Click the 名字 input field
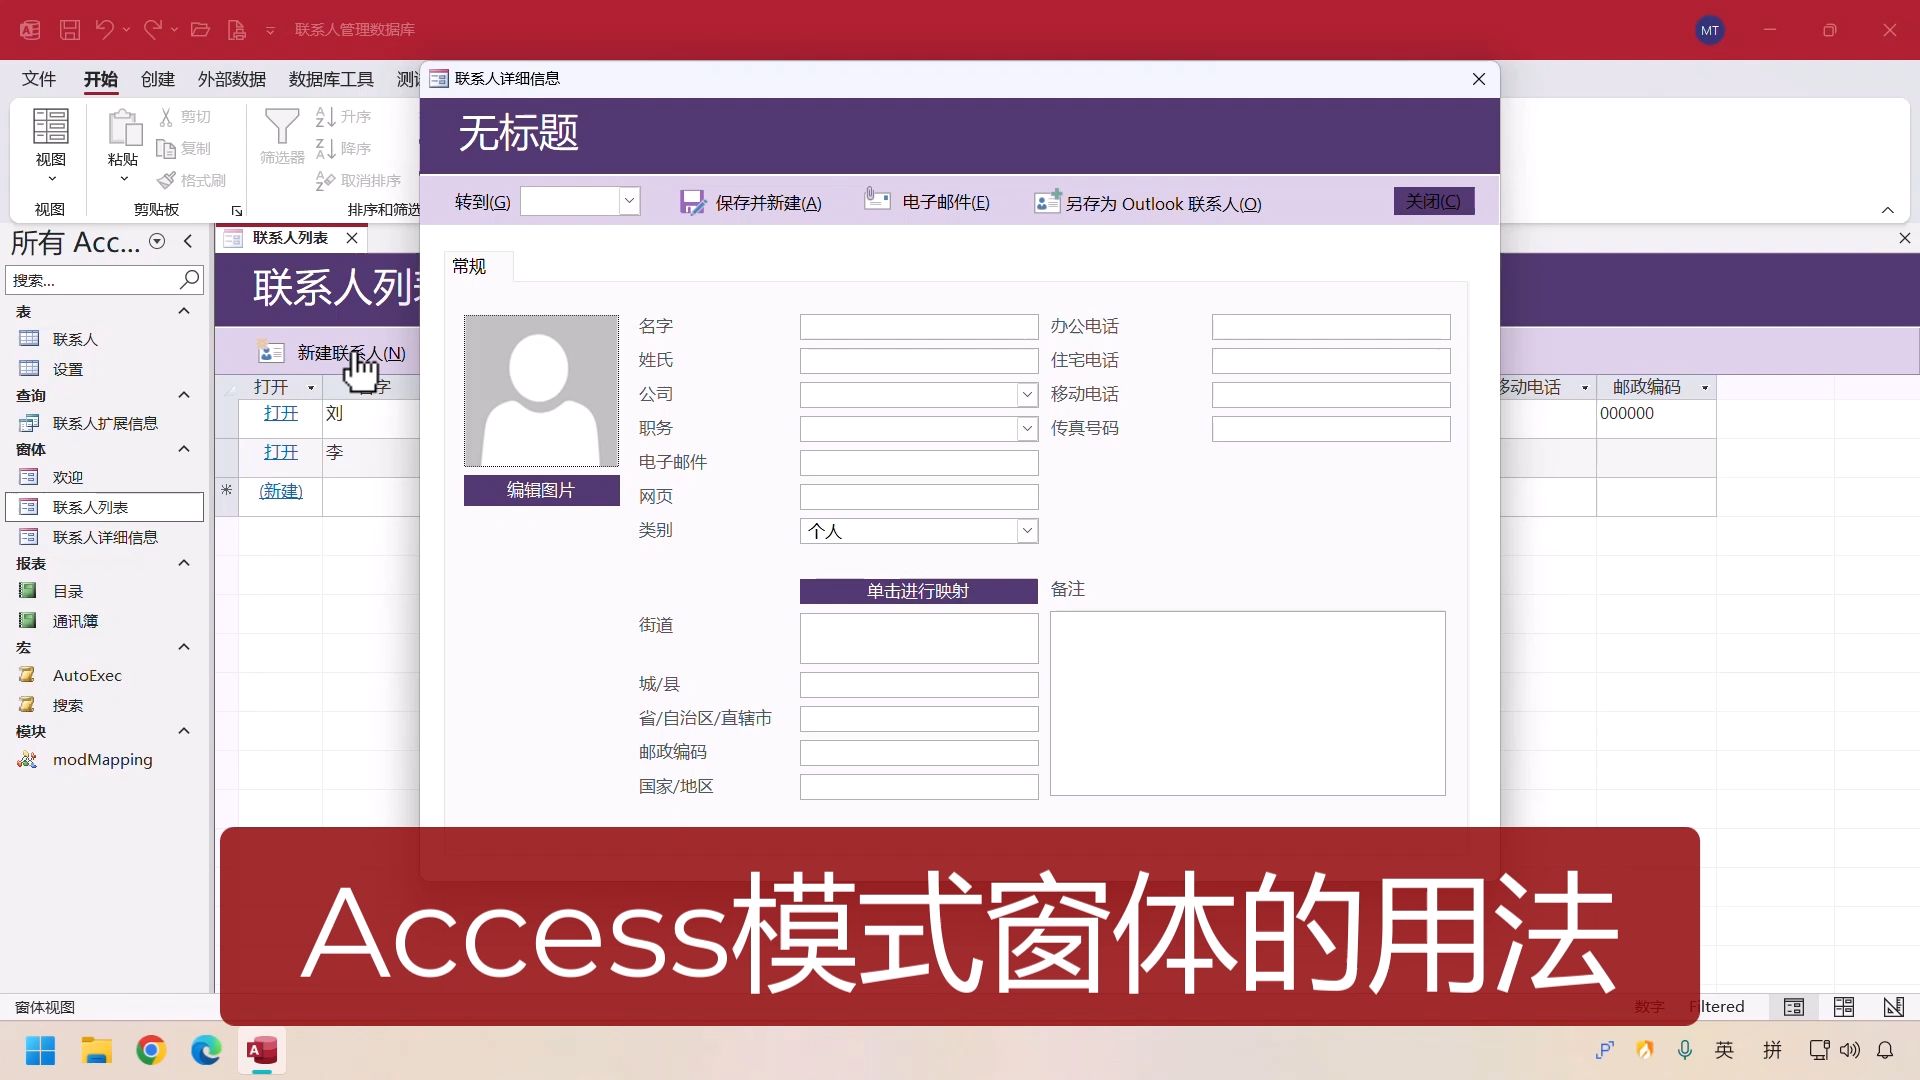This screenshot has height=1080, width=1920. coord(919,327)
